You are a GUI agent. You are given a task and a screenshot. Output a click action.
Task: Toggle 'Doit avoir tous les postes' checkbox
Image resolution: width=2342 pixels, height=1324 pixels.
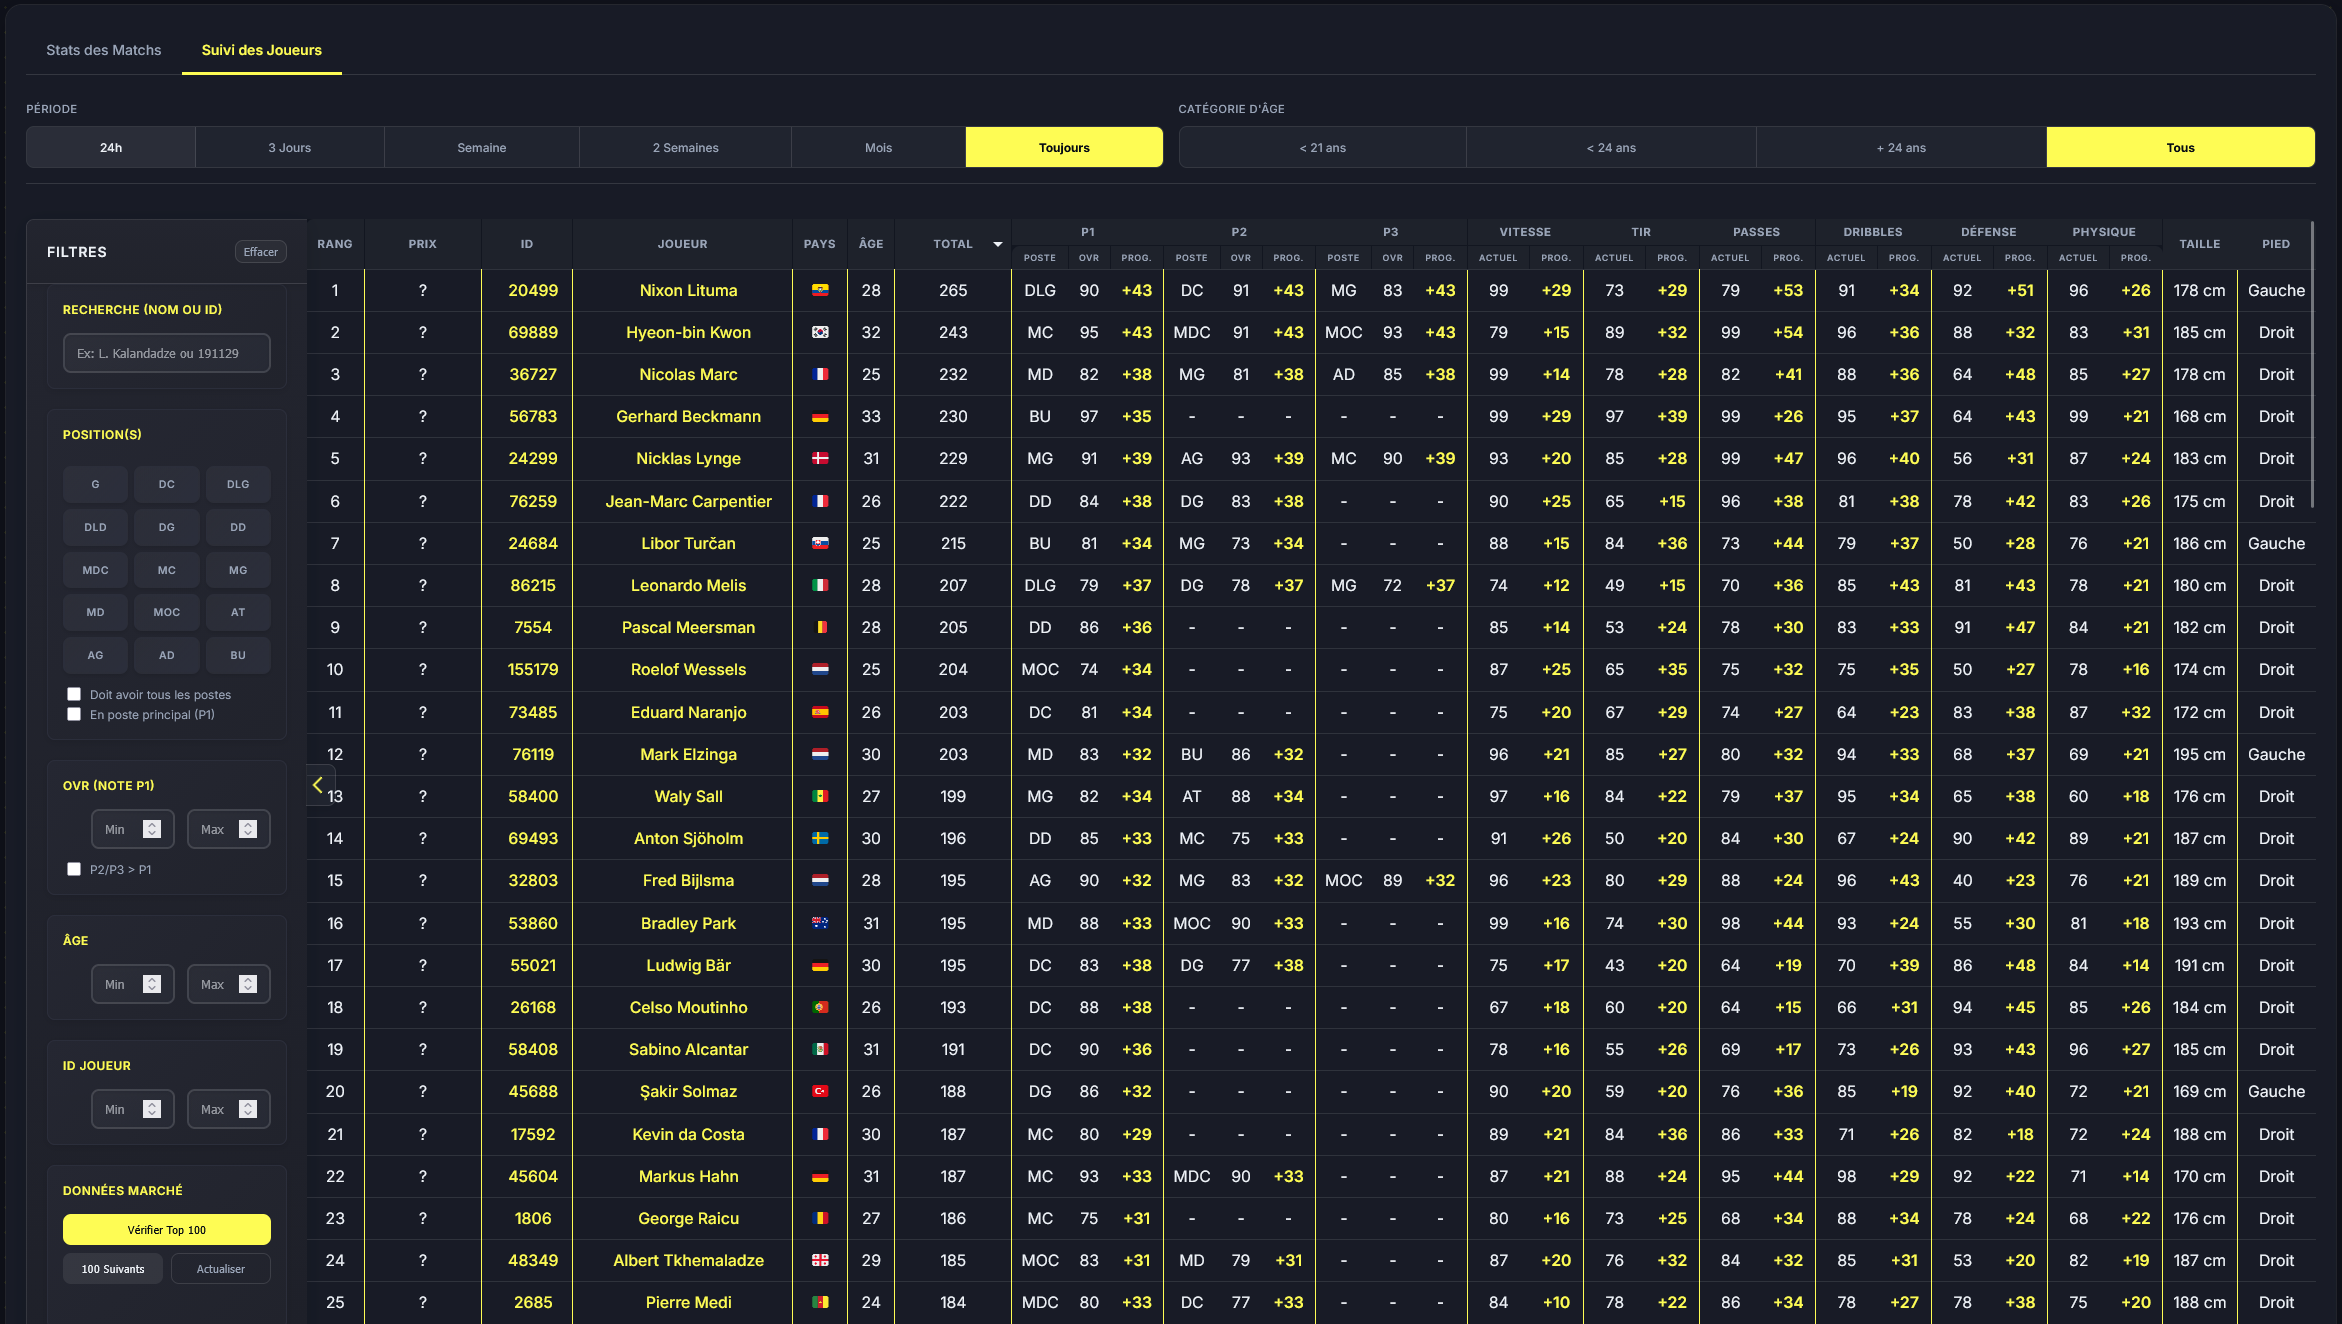click(x=74, y=694)
